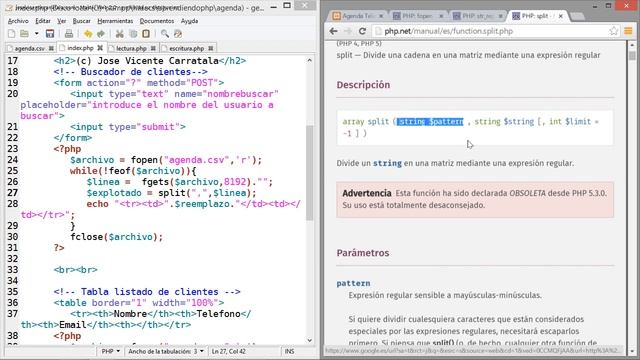This screenshot has height=360, width=640.
Task: Cut selection with the scissors icon
Action: (120, 34)
